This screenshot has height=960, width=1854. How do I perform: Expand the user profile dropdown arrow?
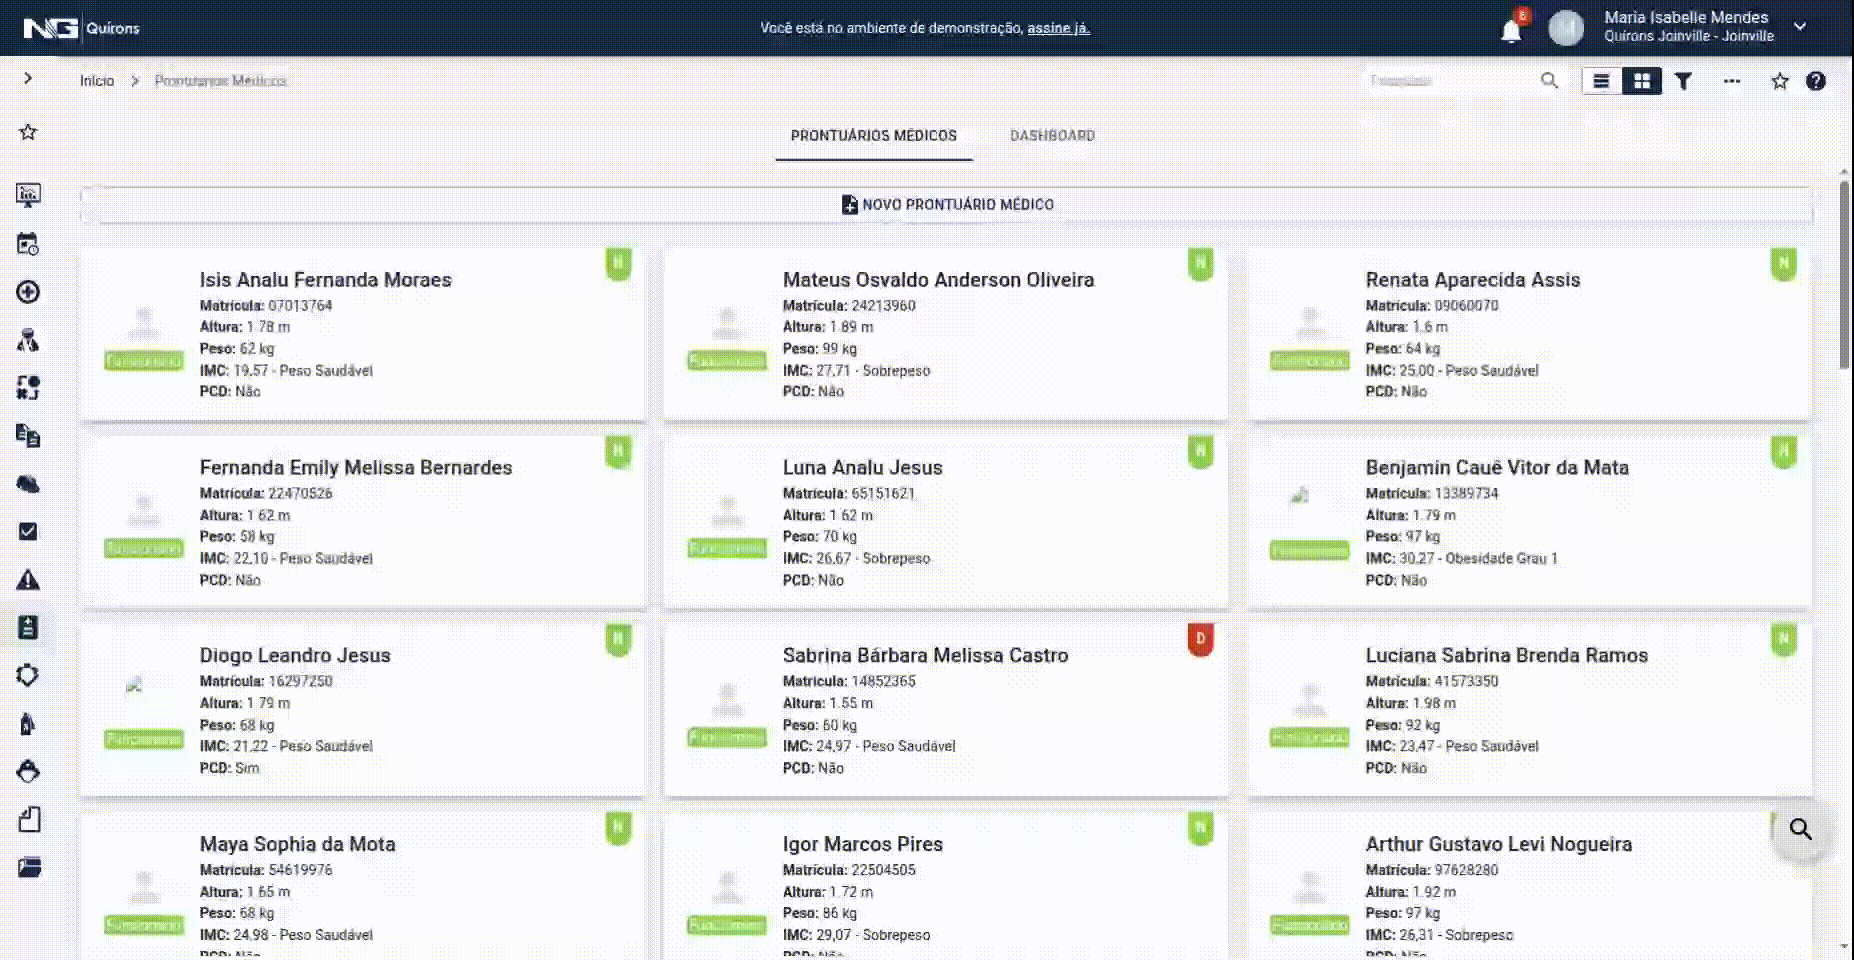coord(1800,27)
